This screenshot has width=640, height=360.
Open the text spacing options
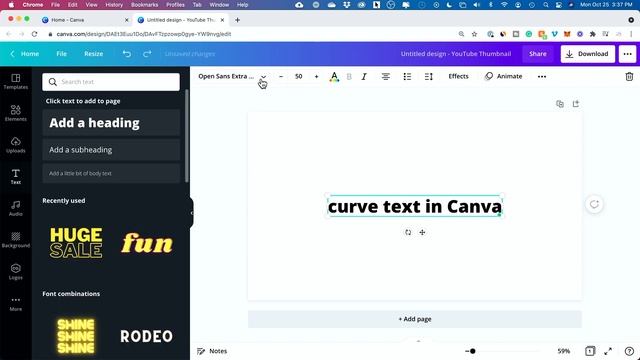pos(429,77)
